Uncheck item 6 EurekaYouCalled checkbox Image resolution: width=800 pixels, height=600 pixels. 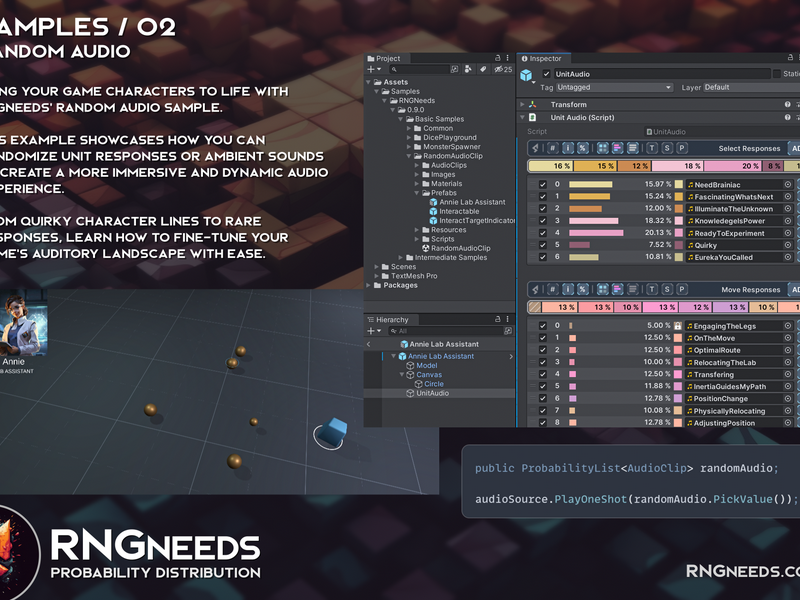pos(543,257)
